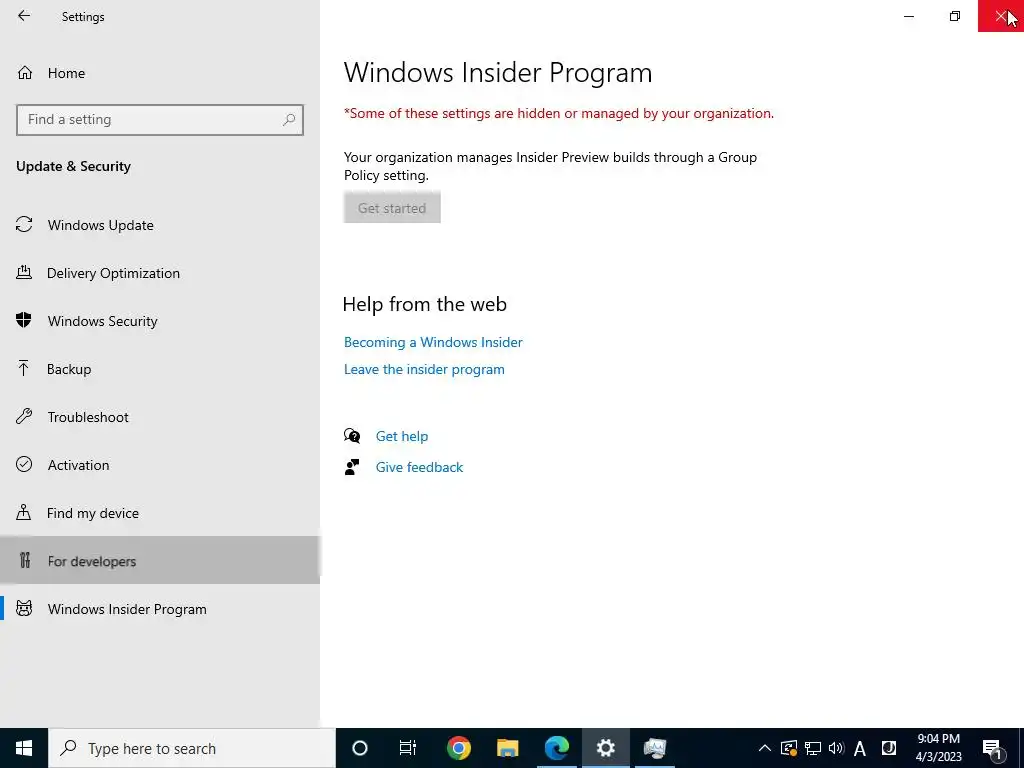Open Windows Update settings page
This screenshot has width=1024, height=768.
[x=160, y=225]
